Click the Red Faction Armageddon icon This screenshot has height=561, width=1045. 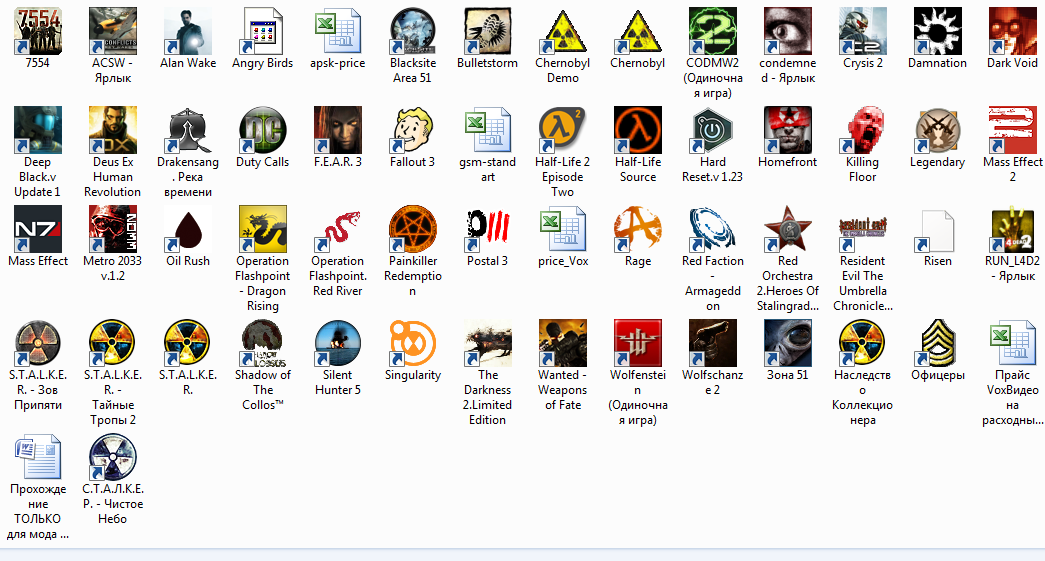click(712, 229)
